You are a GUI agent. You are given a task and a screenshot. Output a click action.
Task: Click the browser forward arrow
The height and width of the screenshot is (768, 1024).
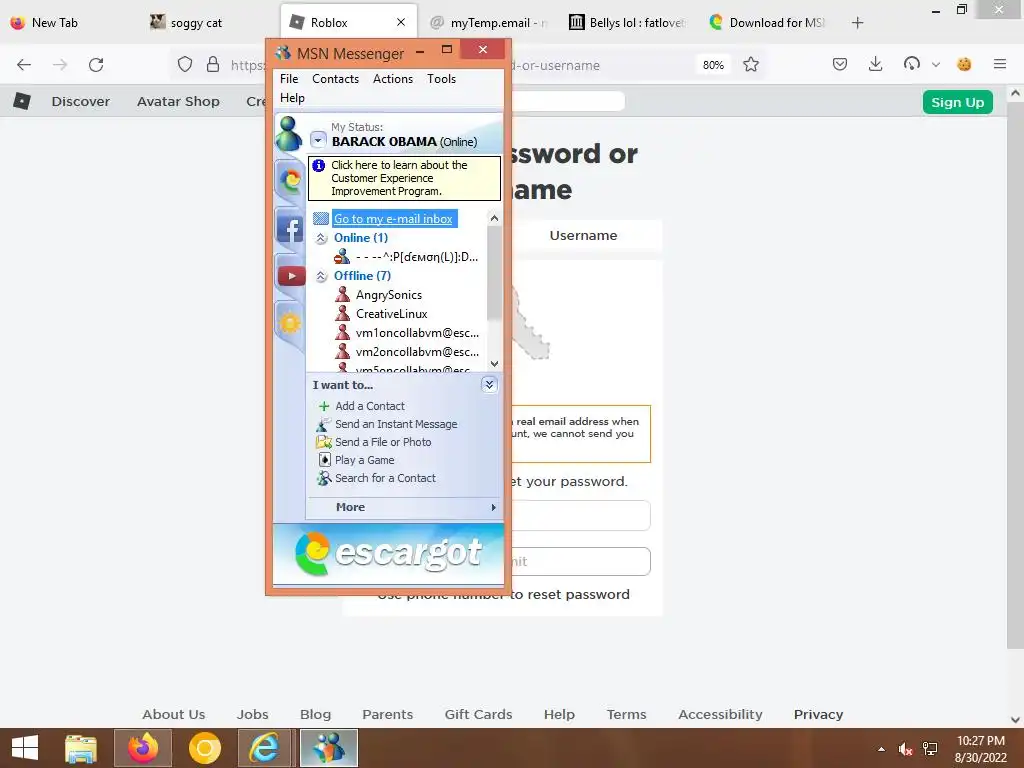[x=60, y=65]
